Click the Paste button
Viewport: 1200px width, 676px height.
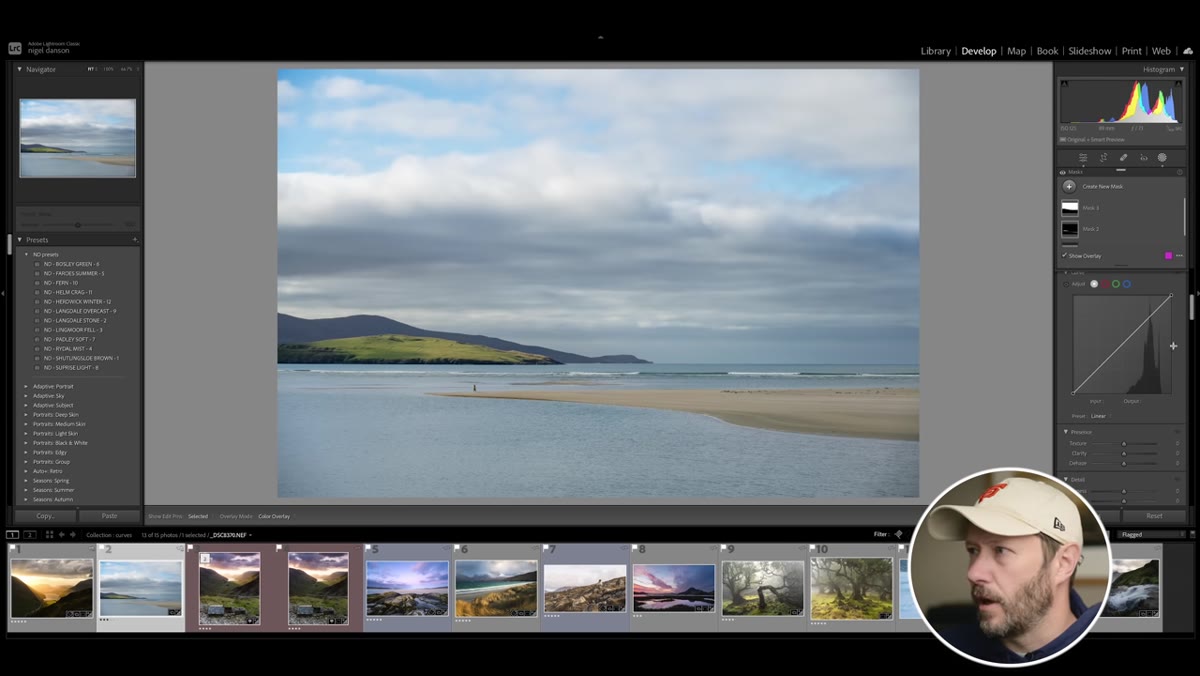pos(109,516)
